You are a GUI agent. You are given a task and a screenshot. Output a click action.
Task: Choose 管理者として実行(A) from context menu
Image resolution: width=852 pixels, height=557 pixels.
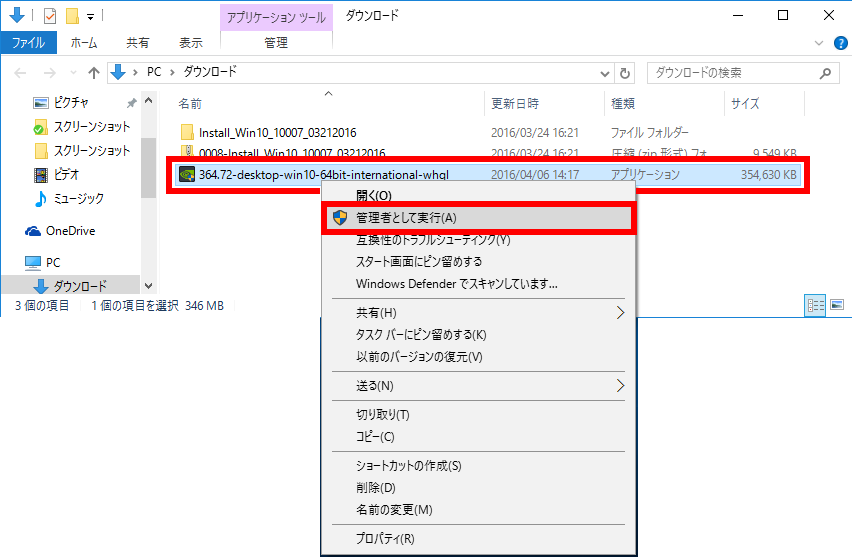click(406, 217)
